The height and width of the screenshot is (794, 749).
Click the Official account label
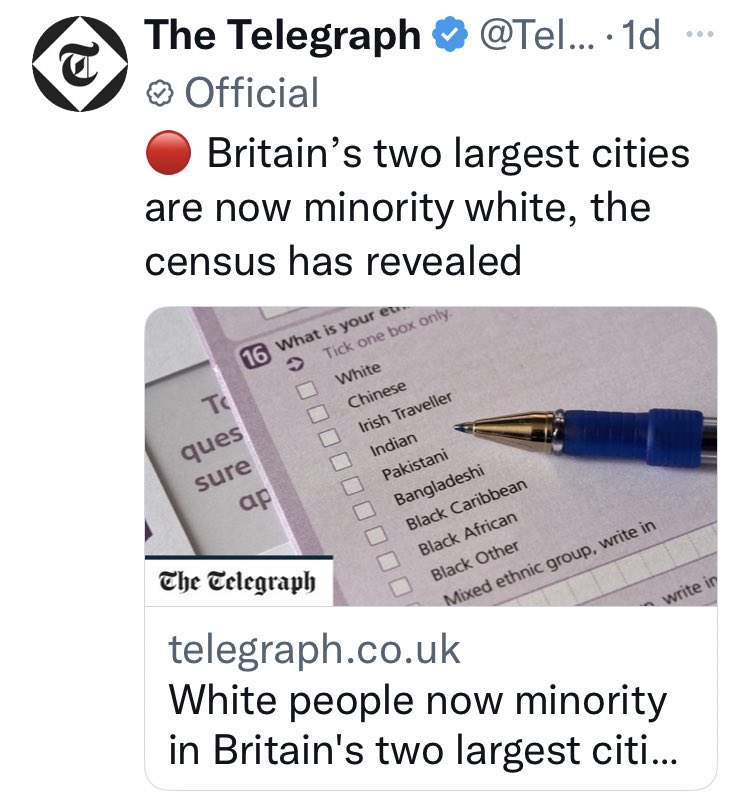click(252, 93)
